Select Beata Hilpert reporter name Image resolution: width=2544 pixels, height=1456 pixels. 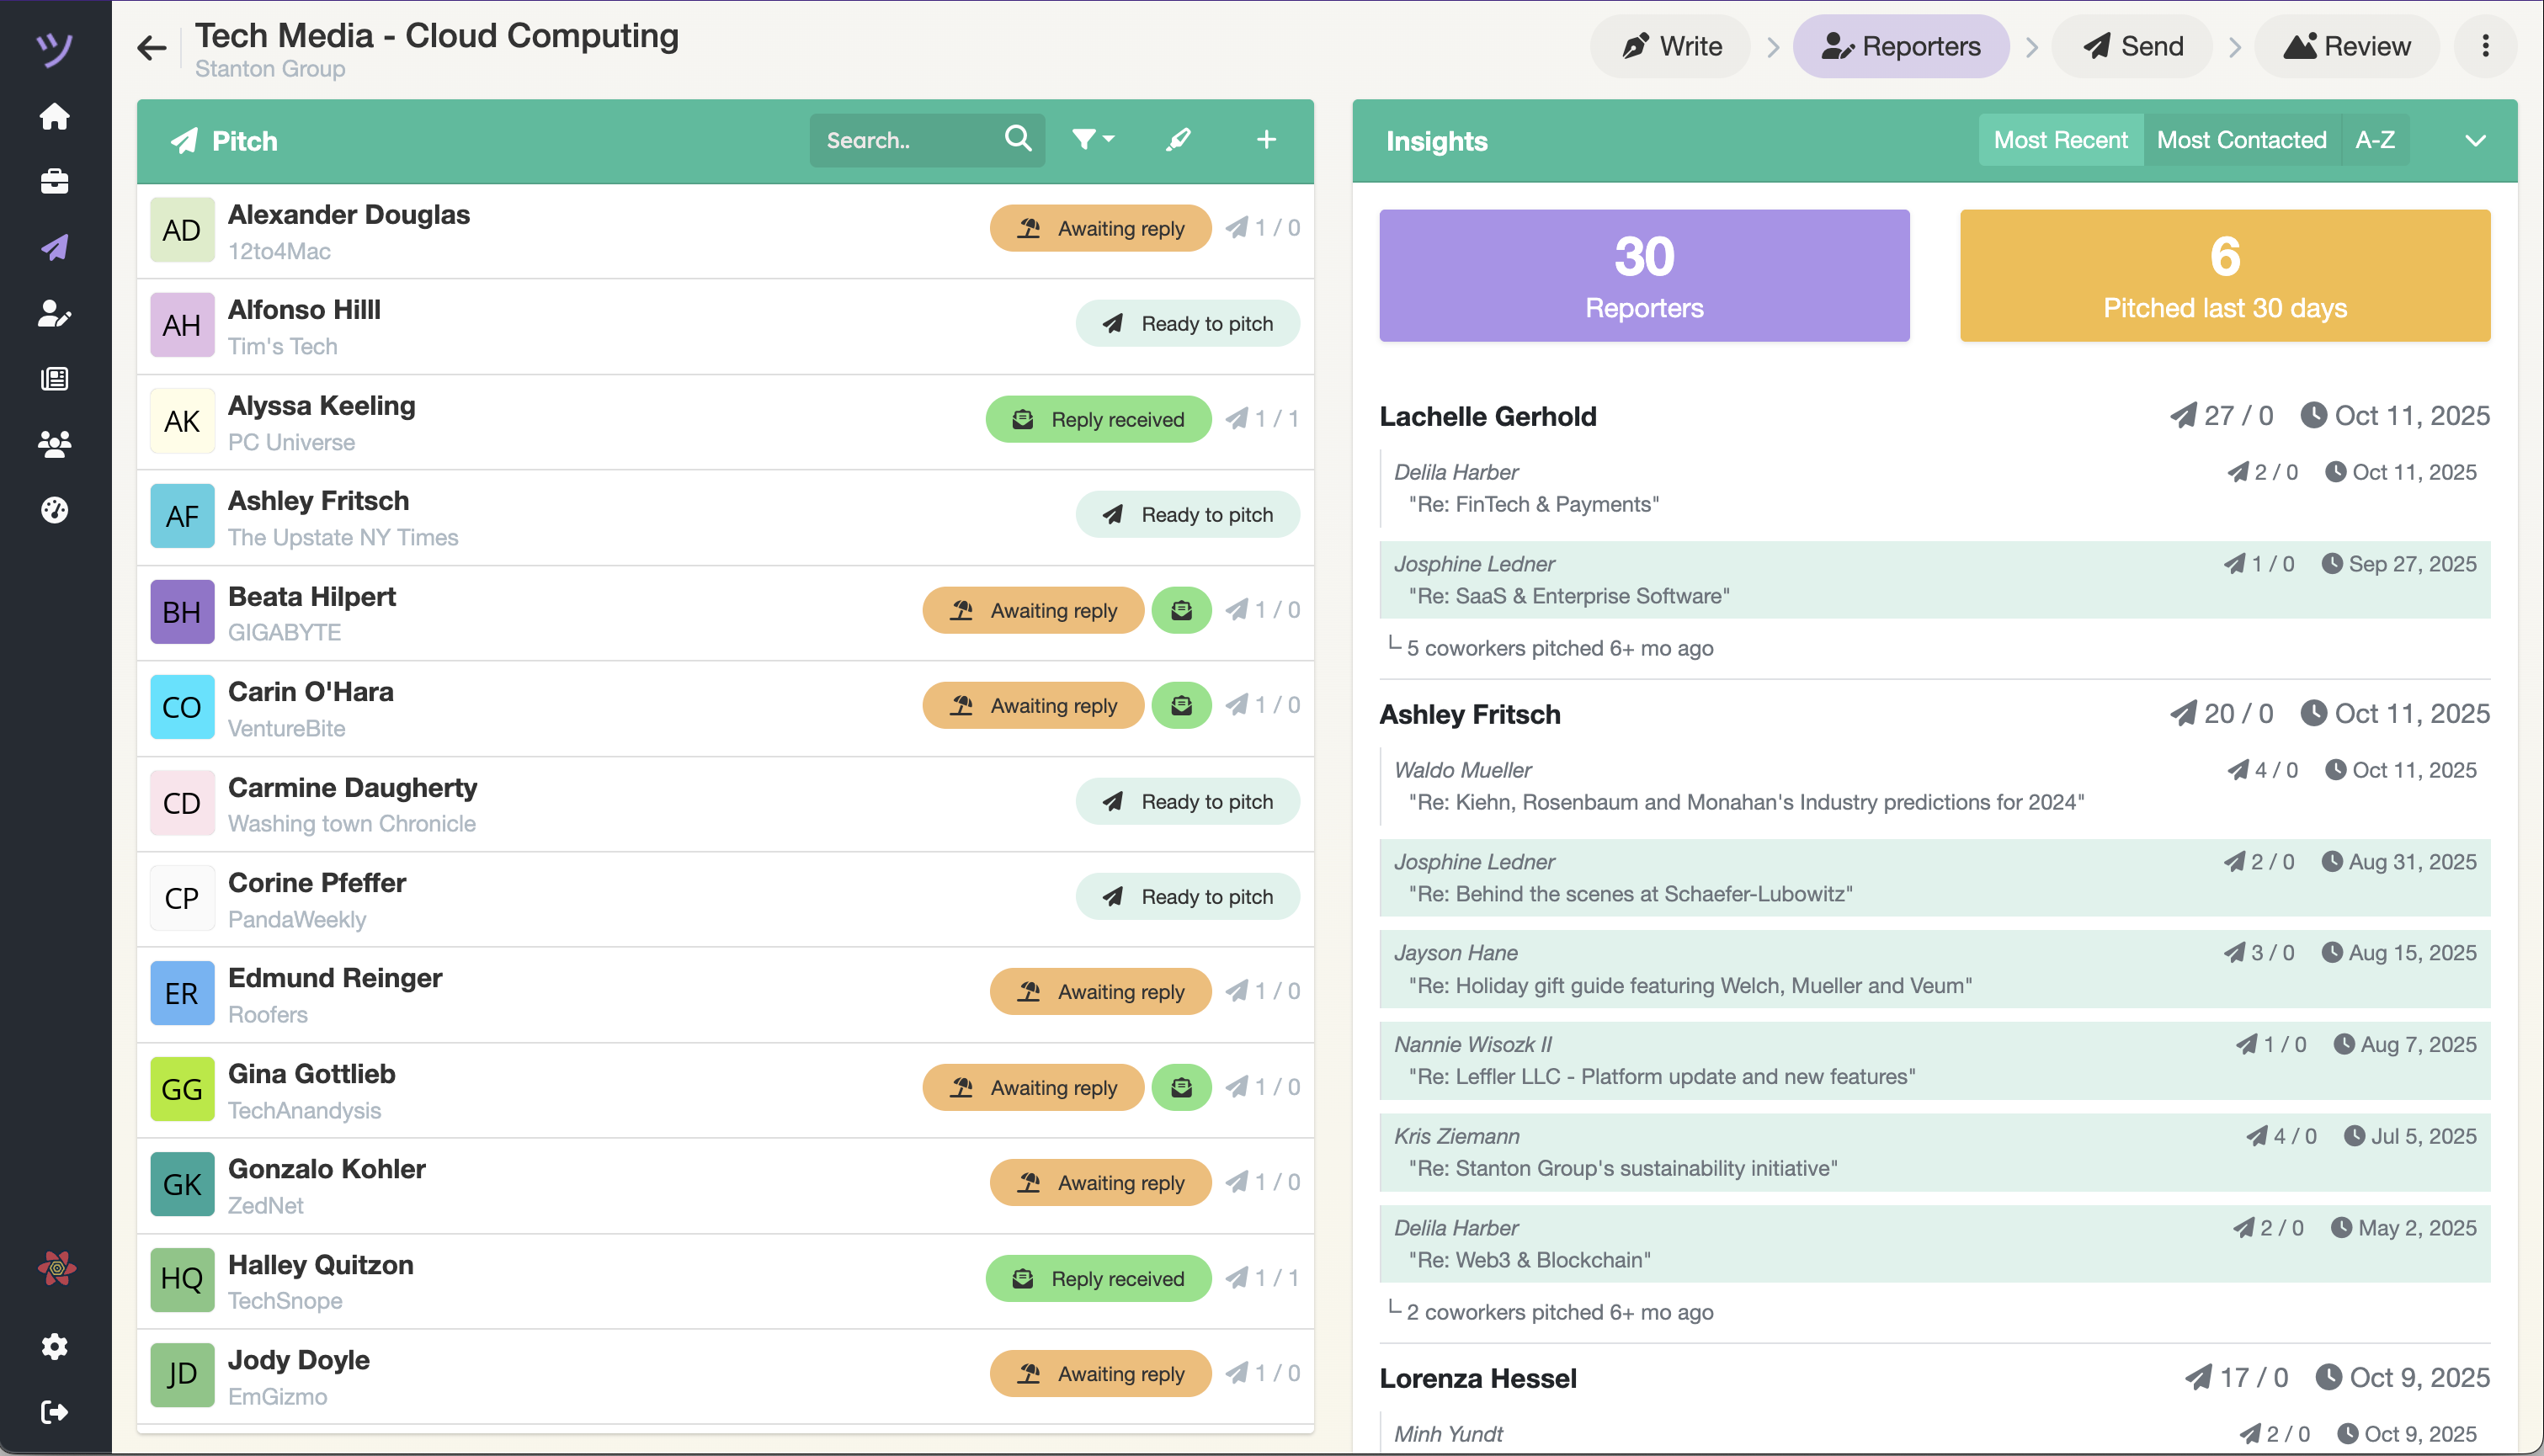(x=311, y=597)
